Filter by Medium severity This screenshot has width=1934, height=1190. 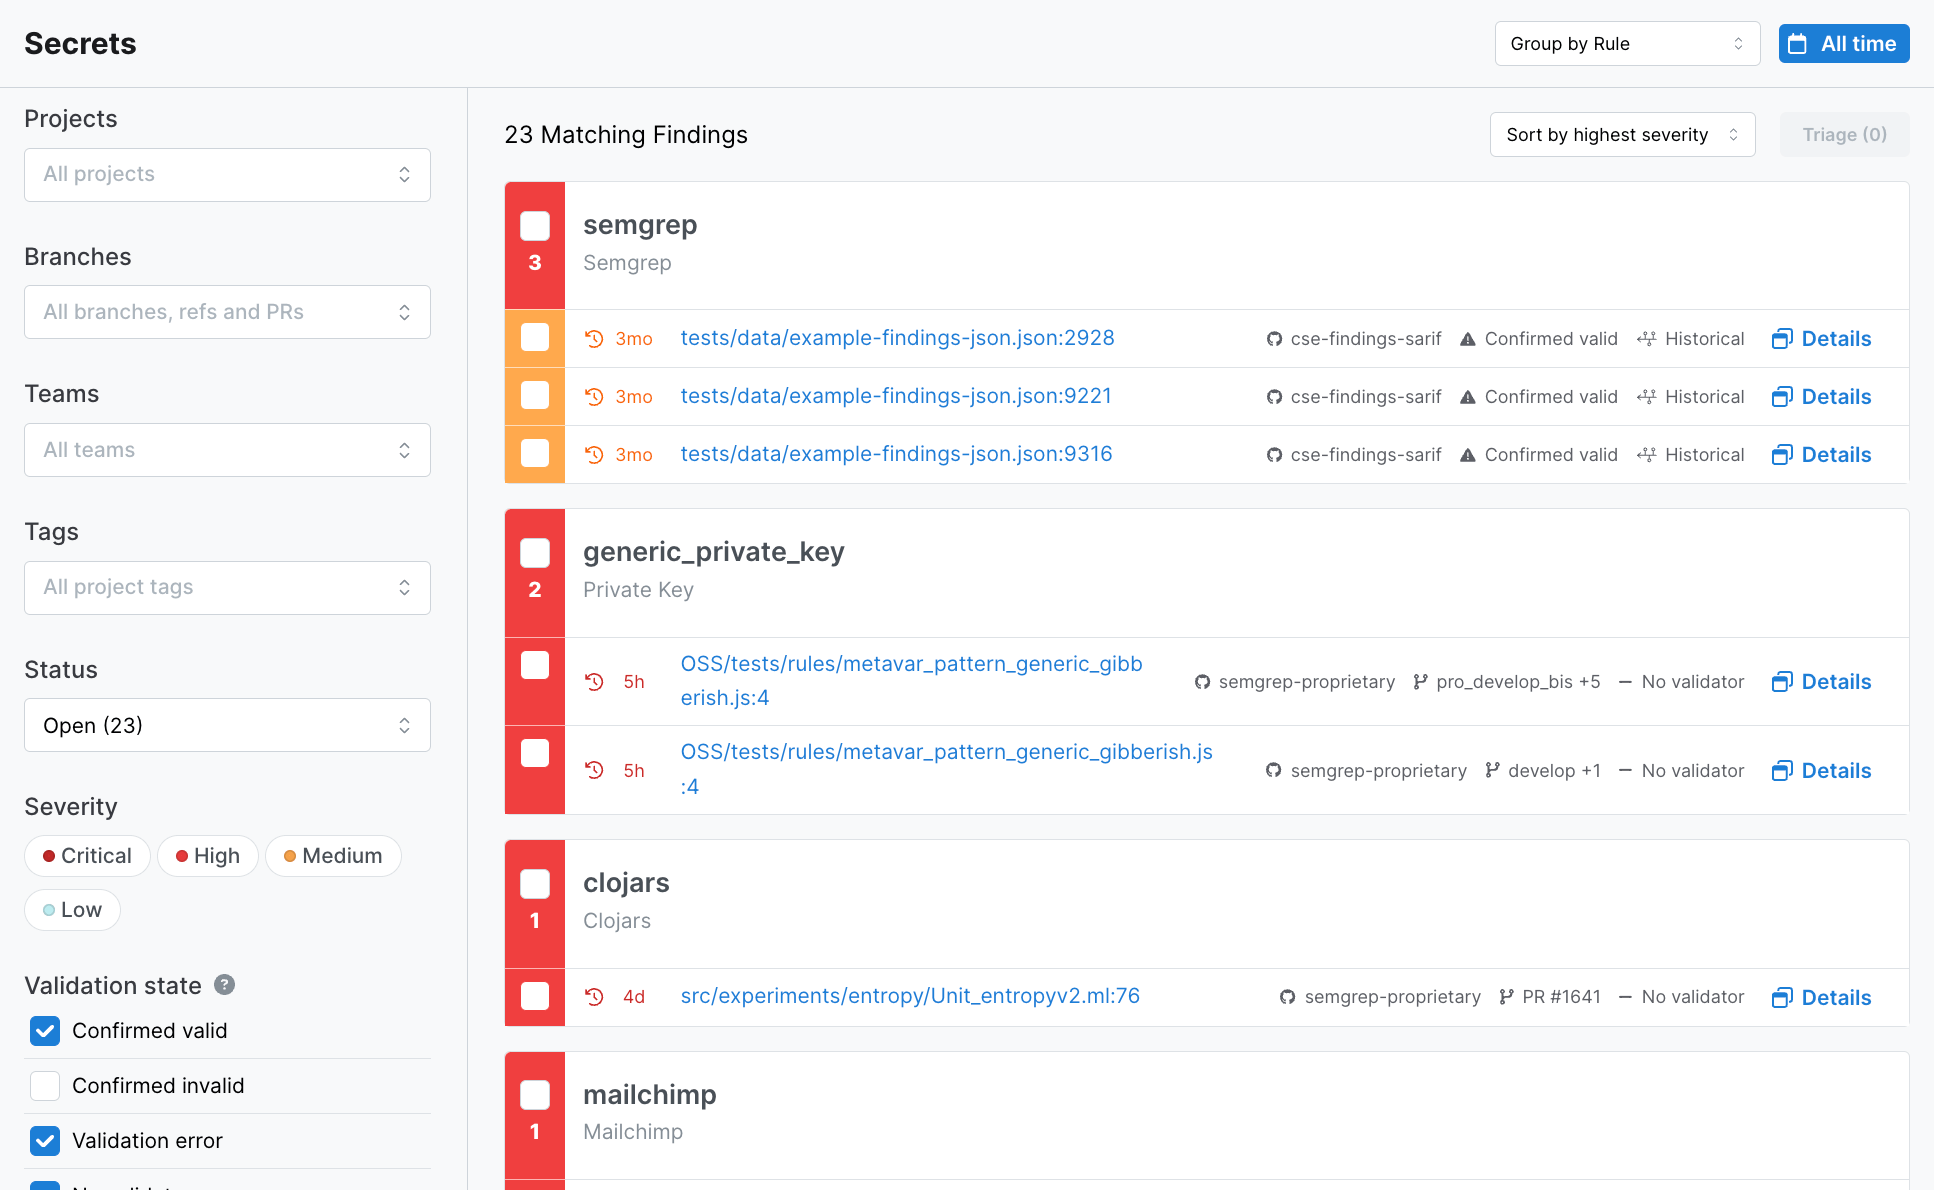(x=333, y=856)
